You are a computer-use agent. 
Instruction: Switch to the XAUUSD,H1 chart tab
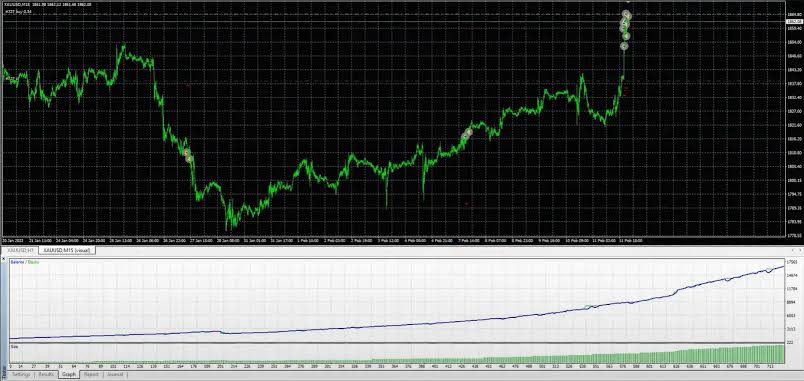click(x=19, y=250)
